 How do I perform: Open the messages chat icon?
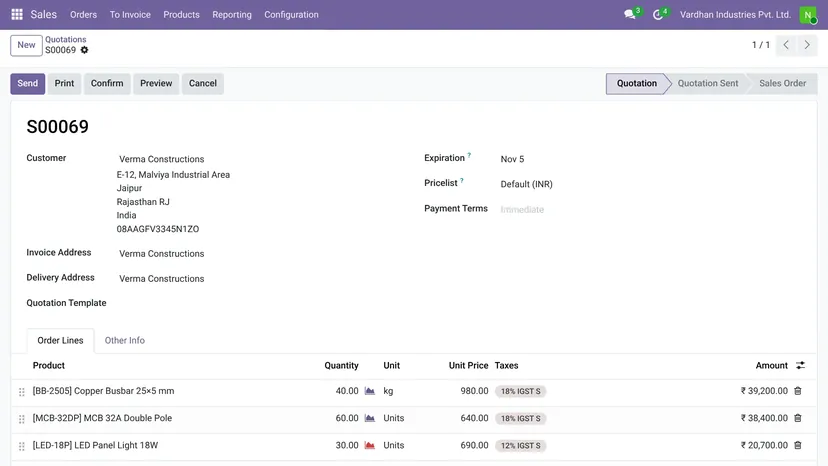click(x=630, y=14)
